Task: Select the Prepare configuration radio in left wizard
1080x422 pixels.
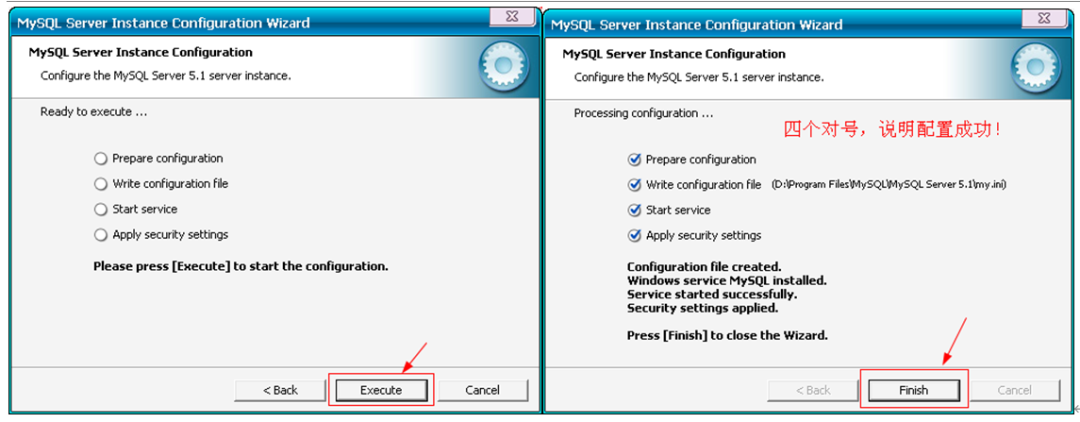Action: point(101,159)
